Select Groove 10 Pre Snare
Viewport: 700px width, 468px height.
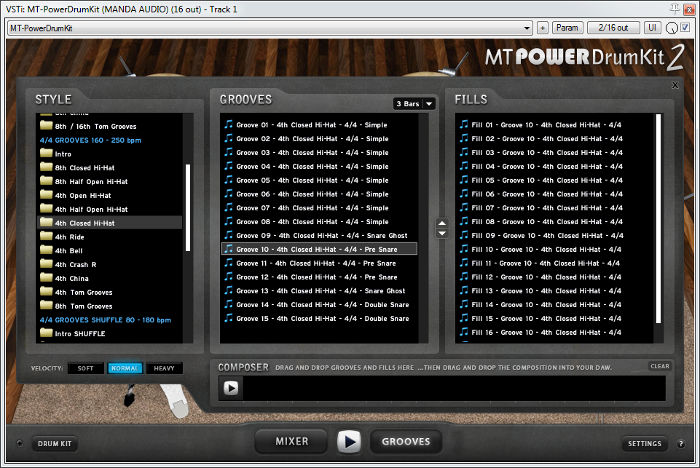tap(319, 249)
